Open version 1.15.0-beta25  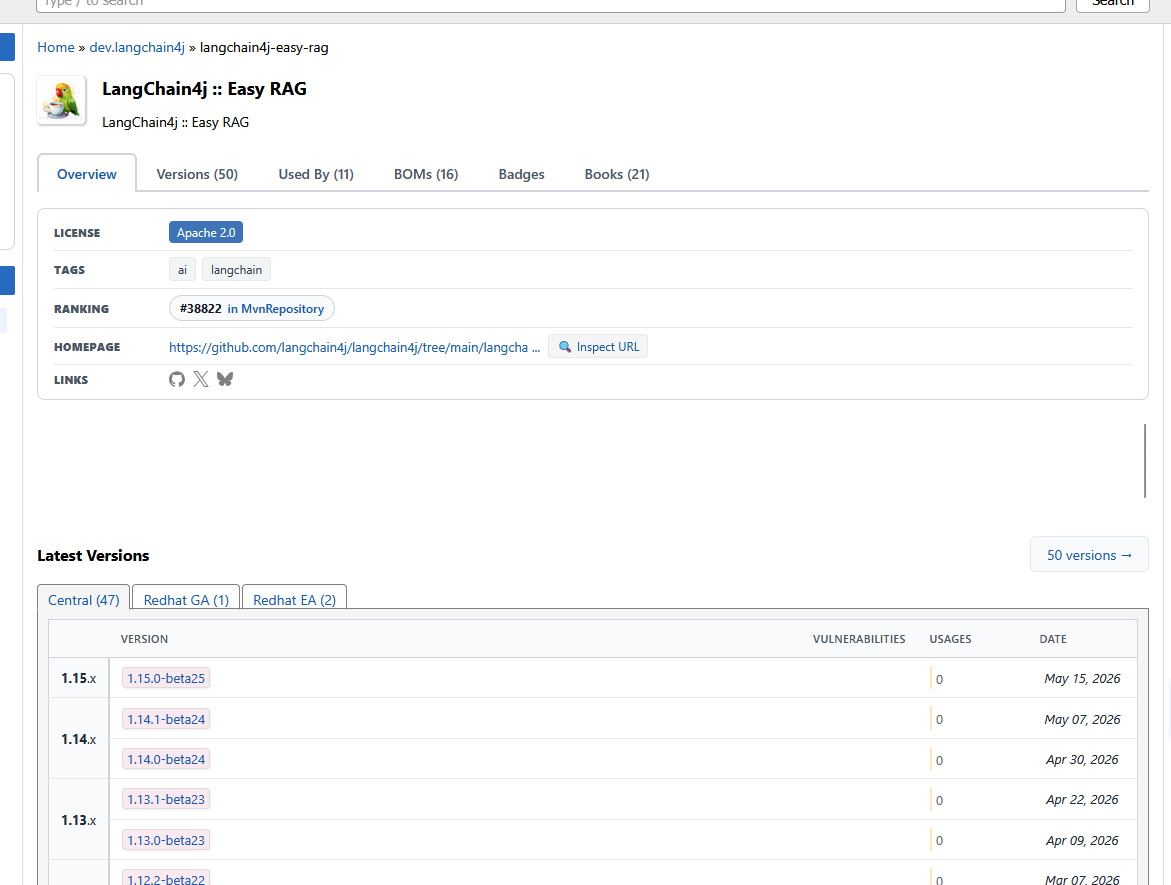tap(166, 678)
